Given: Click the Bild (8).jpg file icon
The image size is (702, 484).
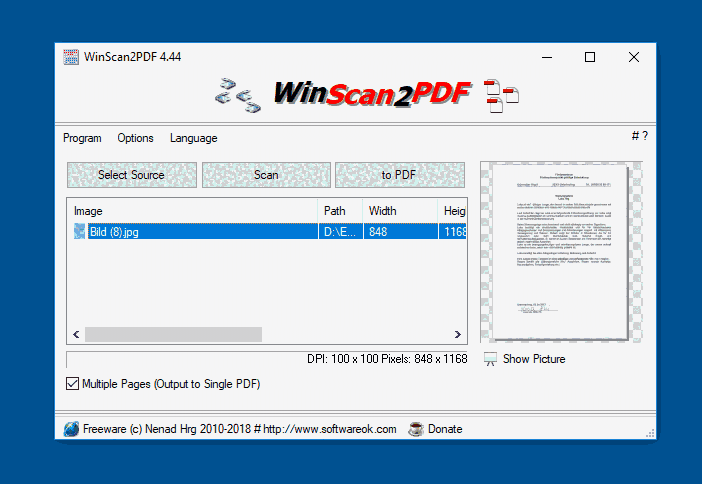Looking at the screenshot, I should click(x=79, y=231).
